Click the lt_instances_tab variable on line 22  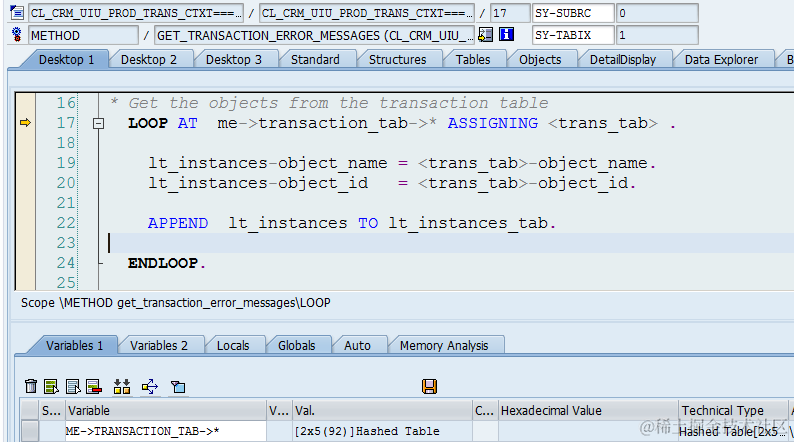click(469, 223)
